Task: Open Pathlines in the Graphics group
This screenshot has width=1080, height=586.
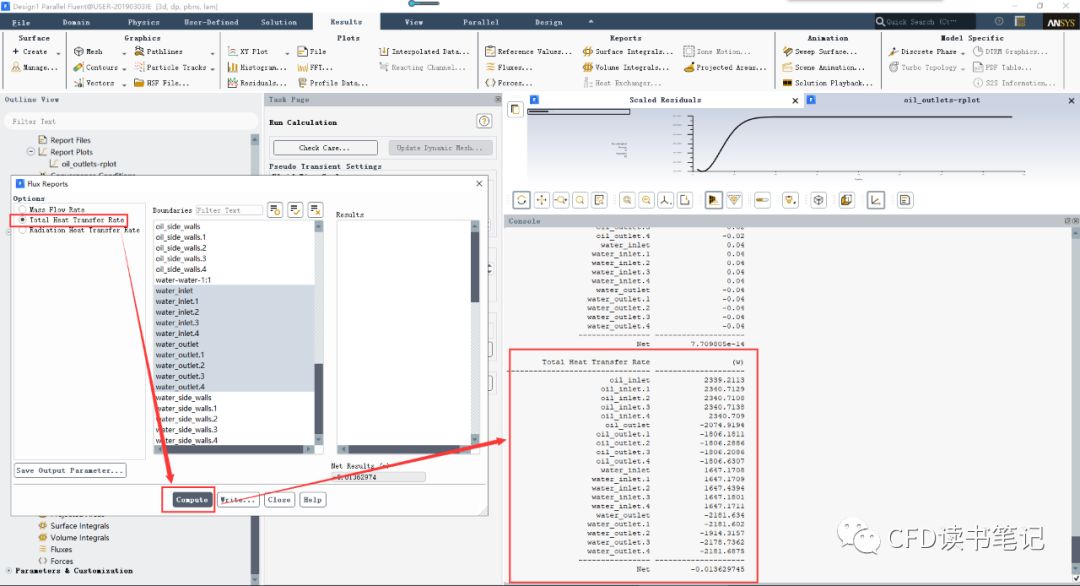Action: click(159, 52)
